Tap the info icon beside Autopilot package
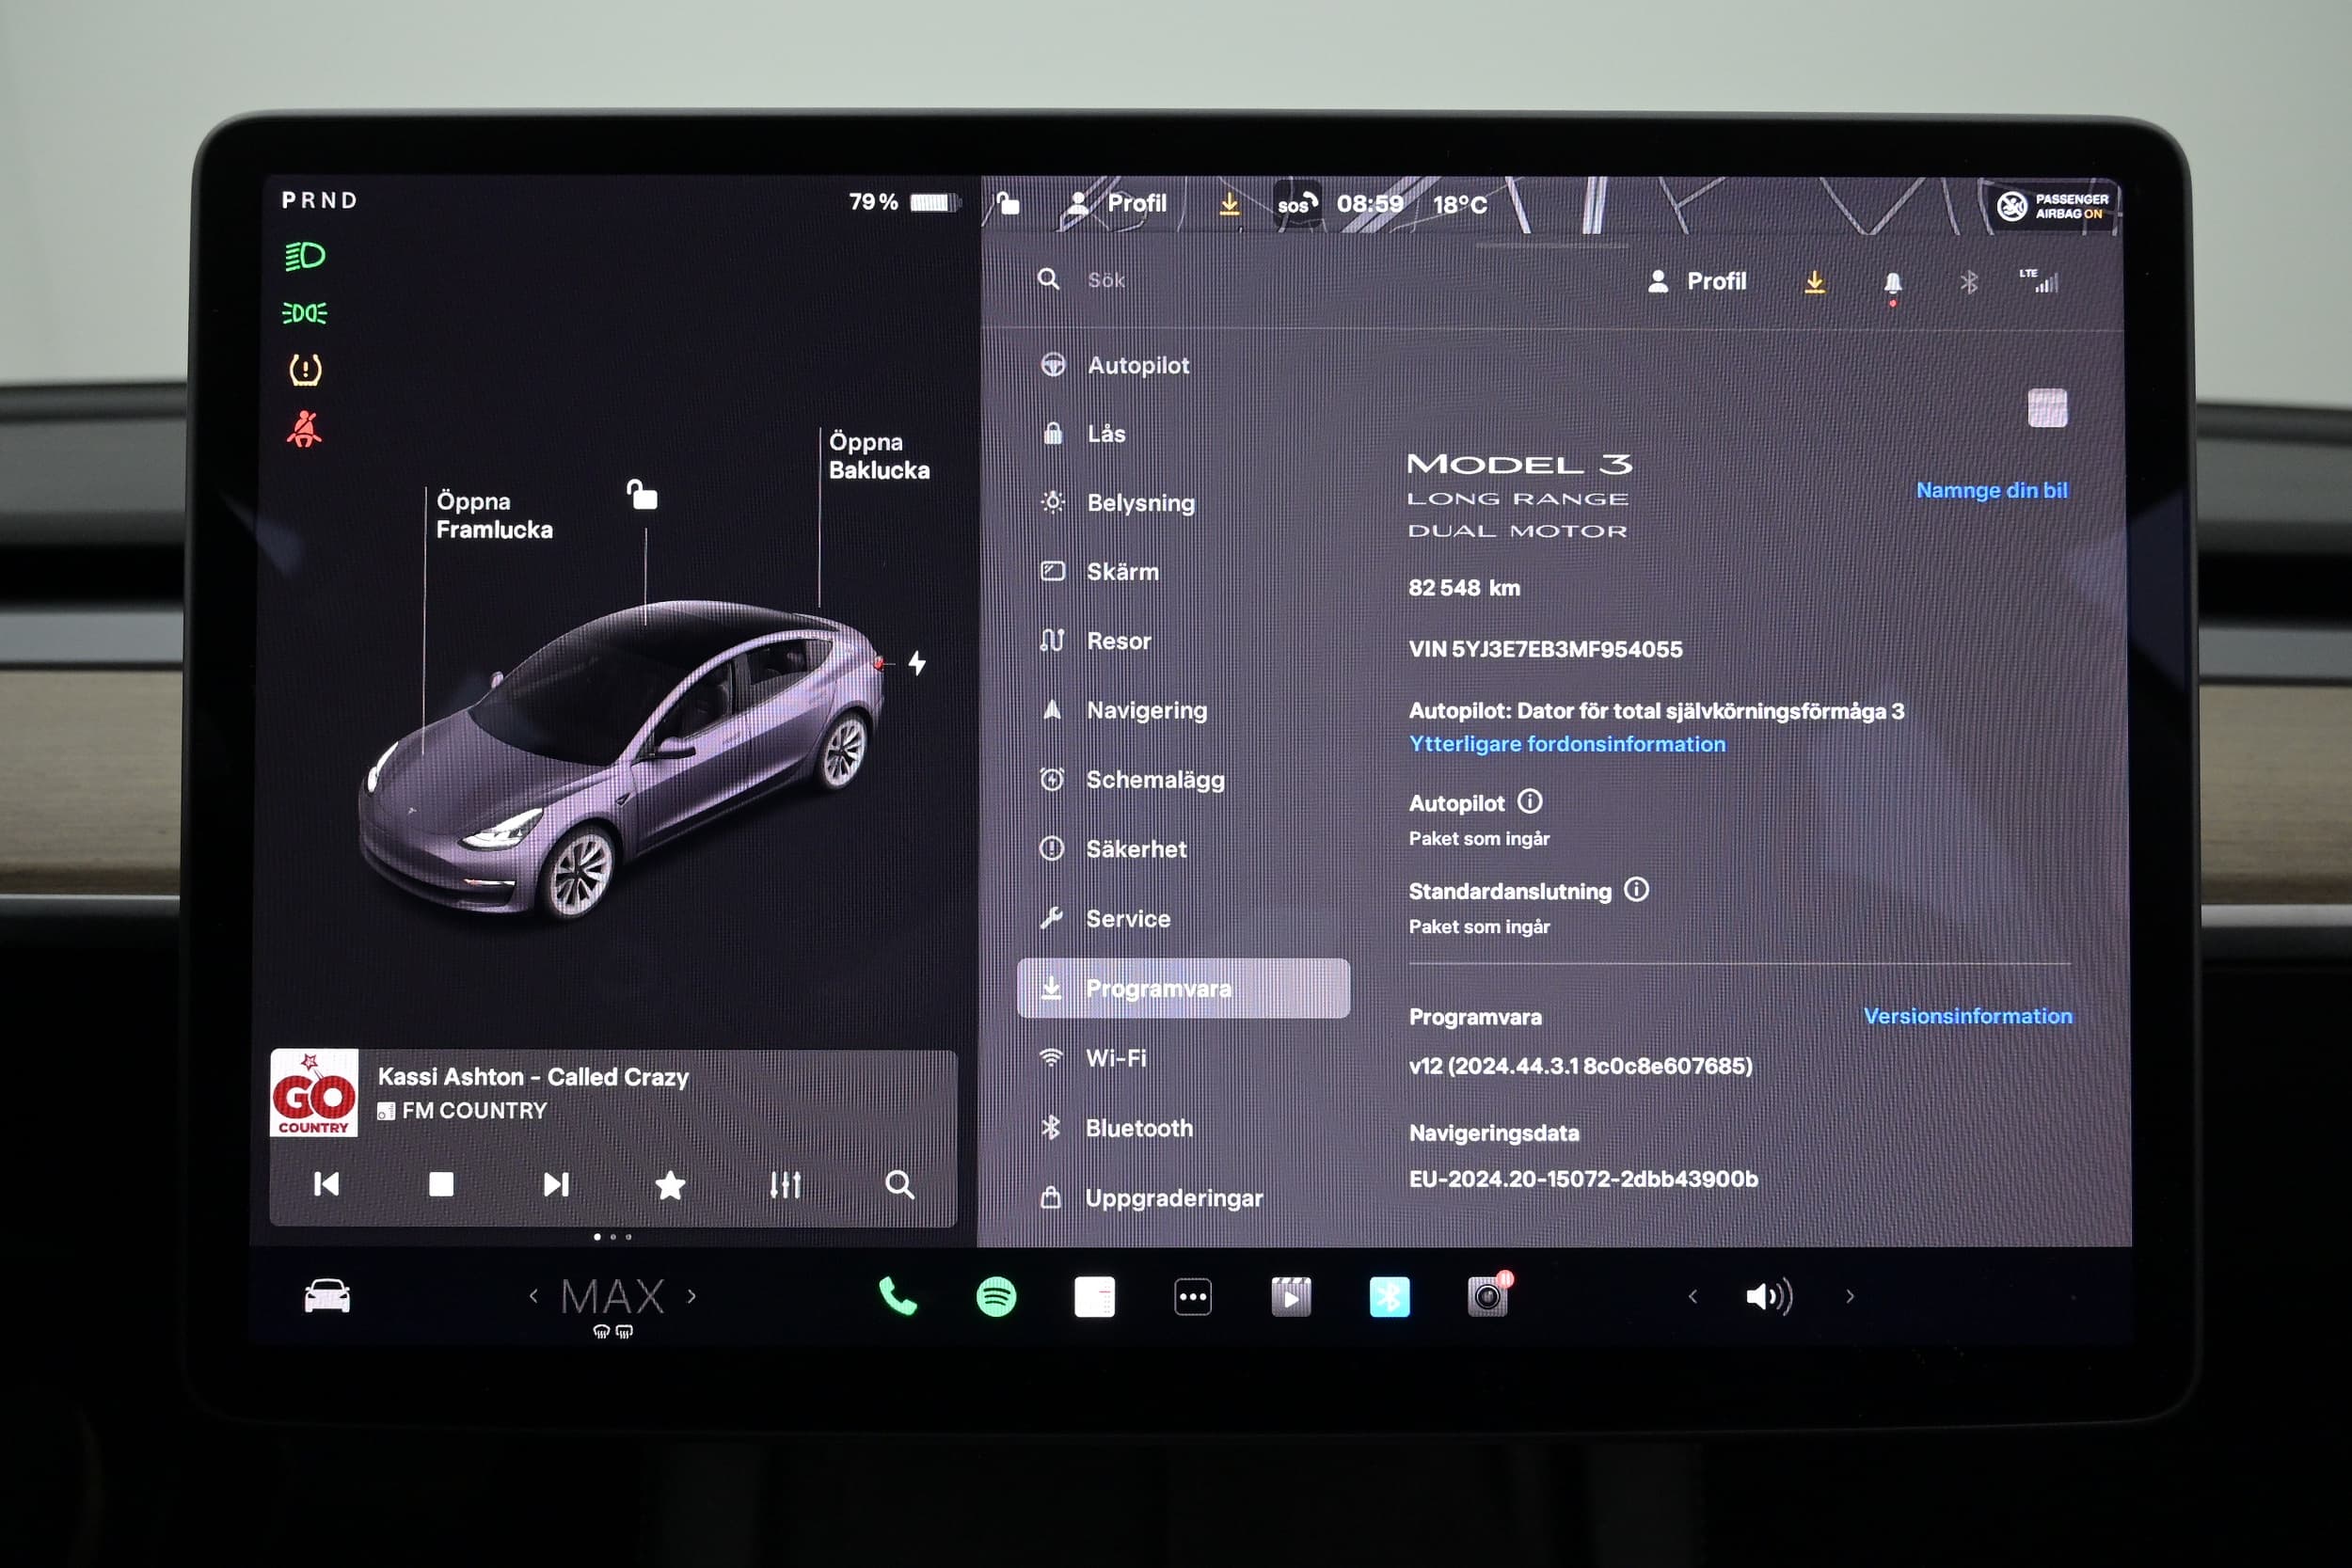This screenshot has width=2352, height=1568. coord(1530,801)
